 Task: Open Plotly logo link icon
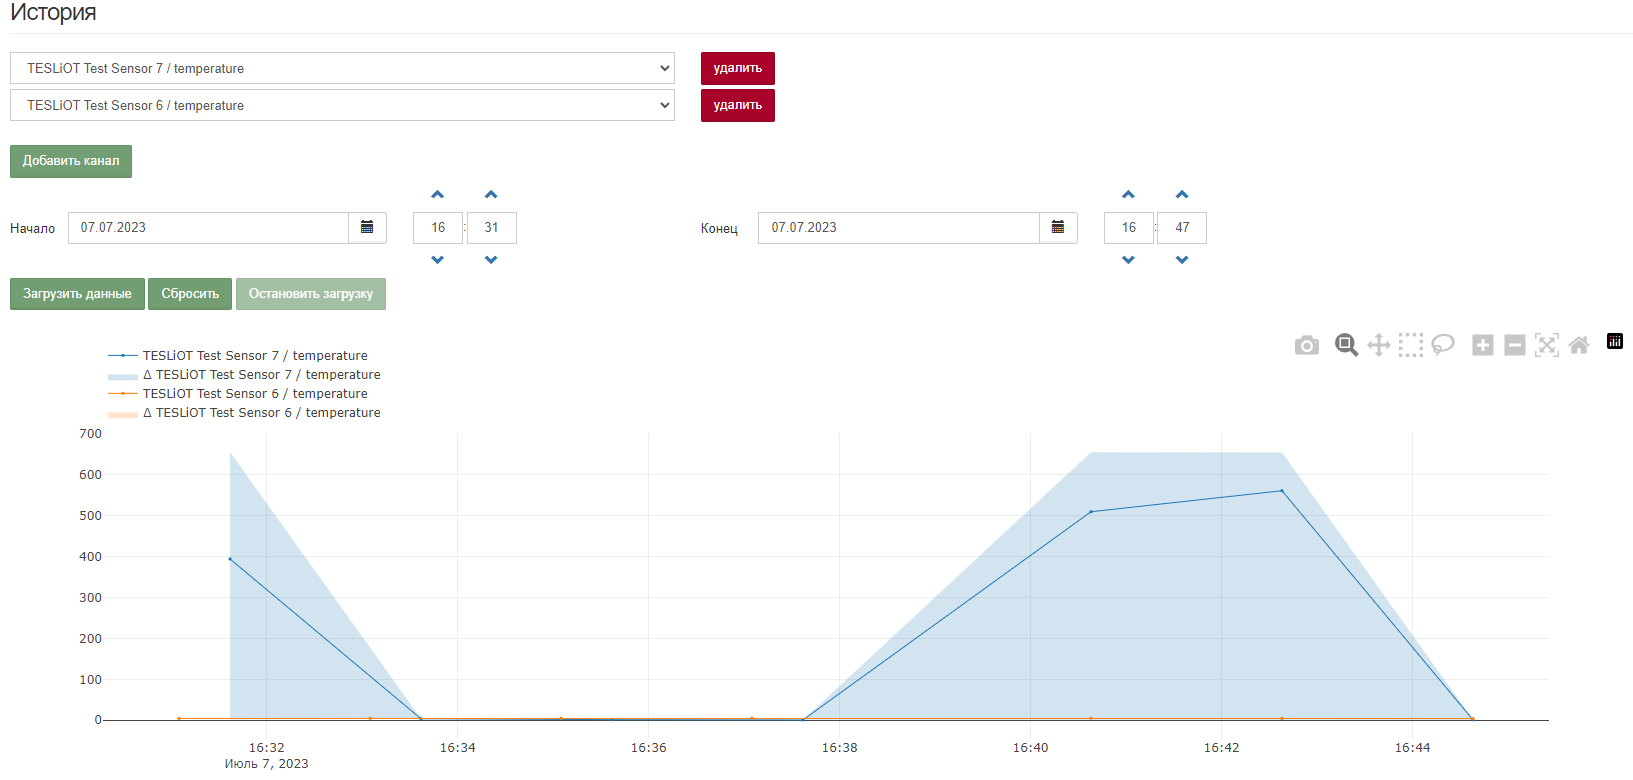[1615, 341]
